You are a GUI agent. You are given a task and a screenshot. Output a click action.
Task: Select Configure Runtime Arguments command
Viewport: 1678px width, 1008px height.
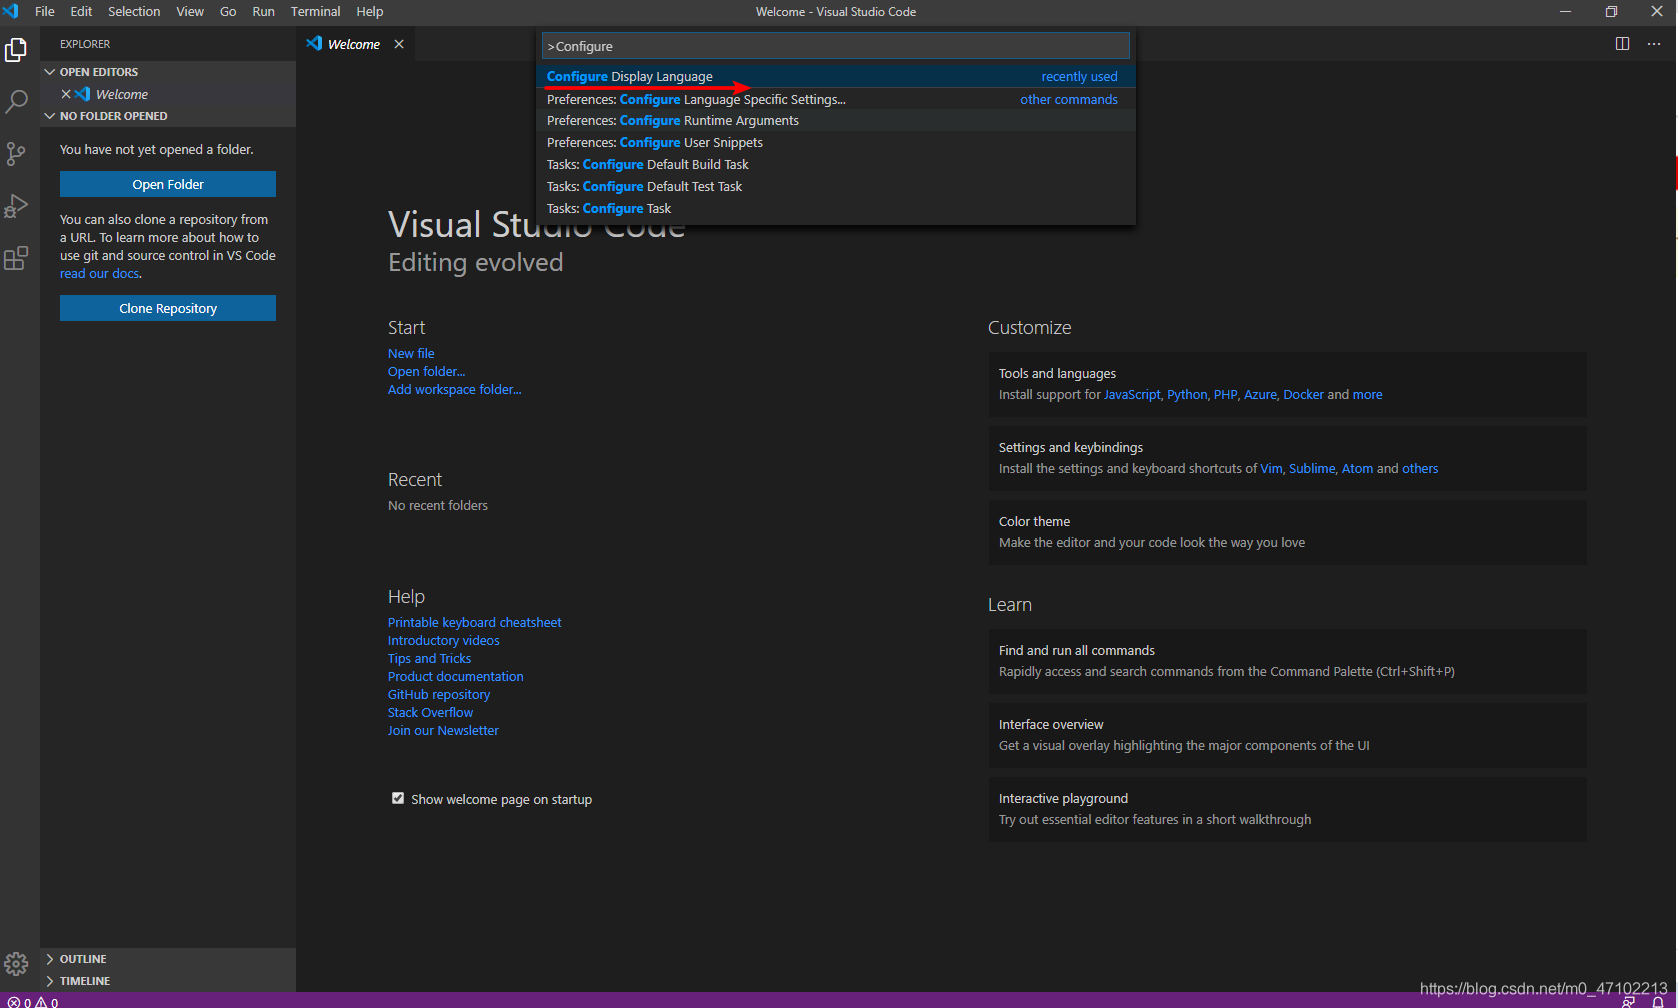(836, 120)
